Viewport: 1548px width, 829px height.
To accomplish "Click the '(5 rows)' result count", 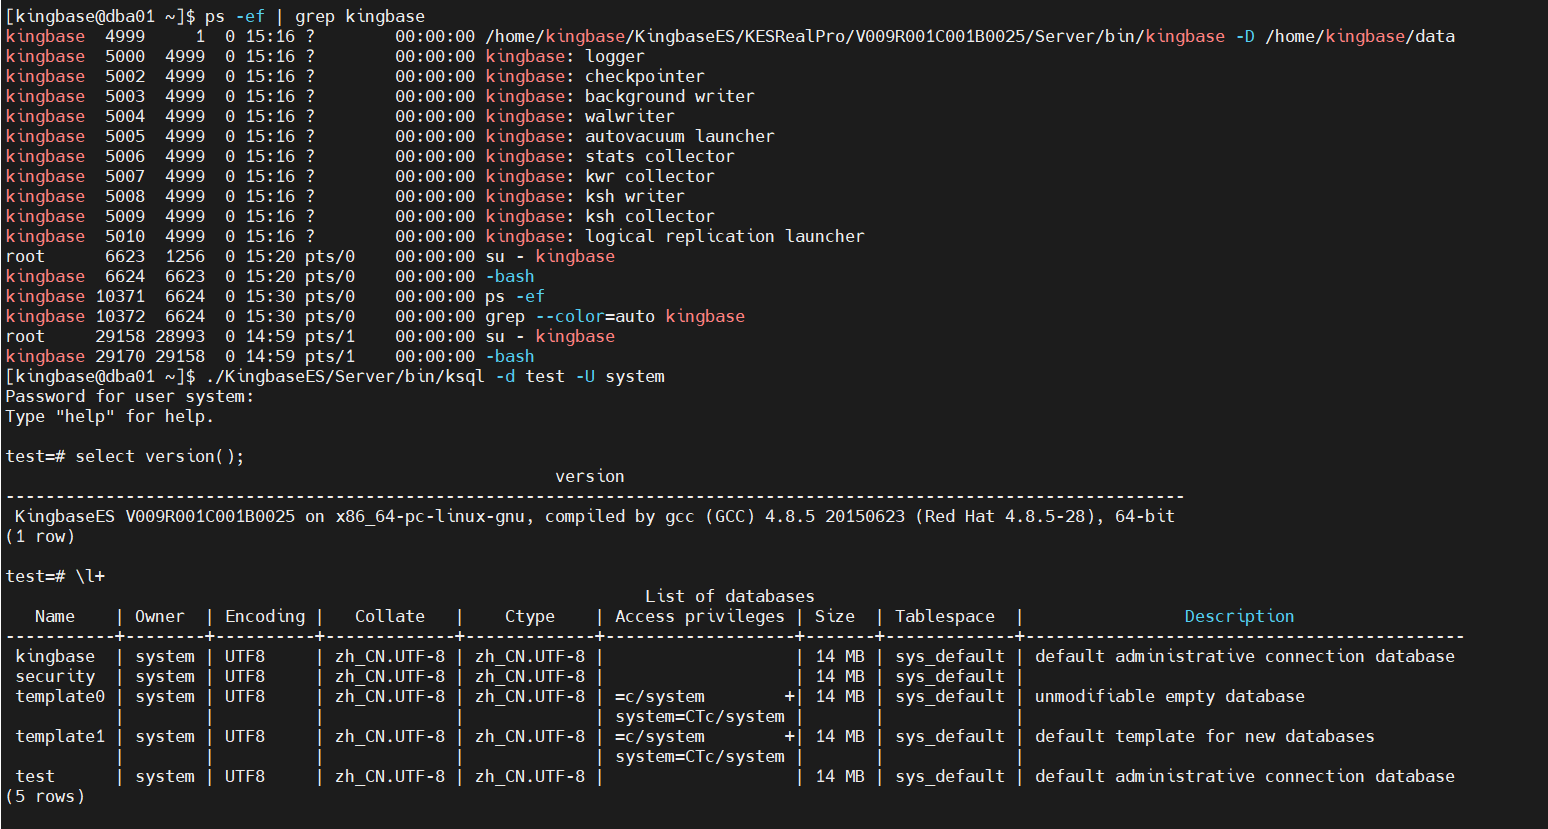I will pos(45,796).
